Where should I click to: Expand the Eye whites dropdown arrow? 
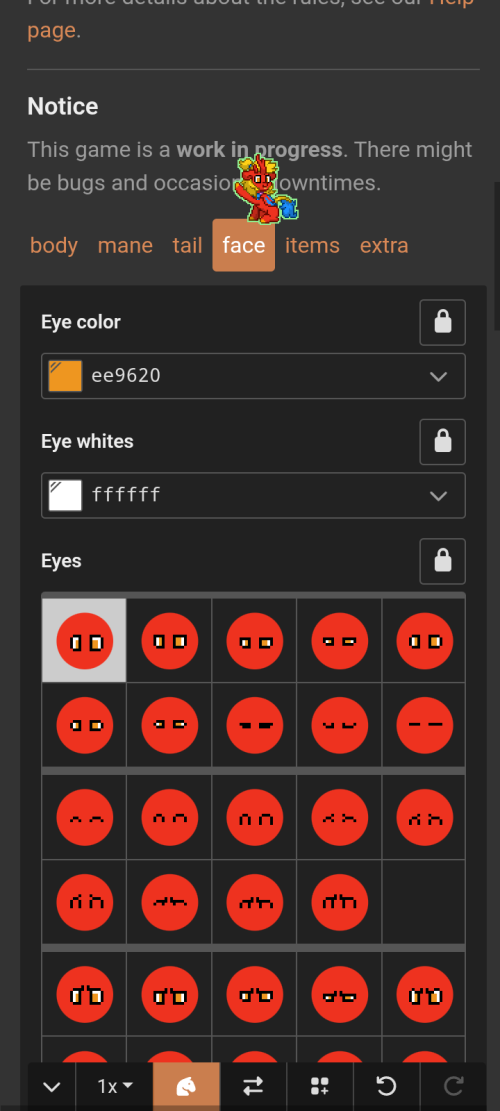coord(438,496)
